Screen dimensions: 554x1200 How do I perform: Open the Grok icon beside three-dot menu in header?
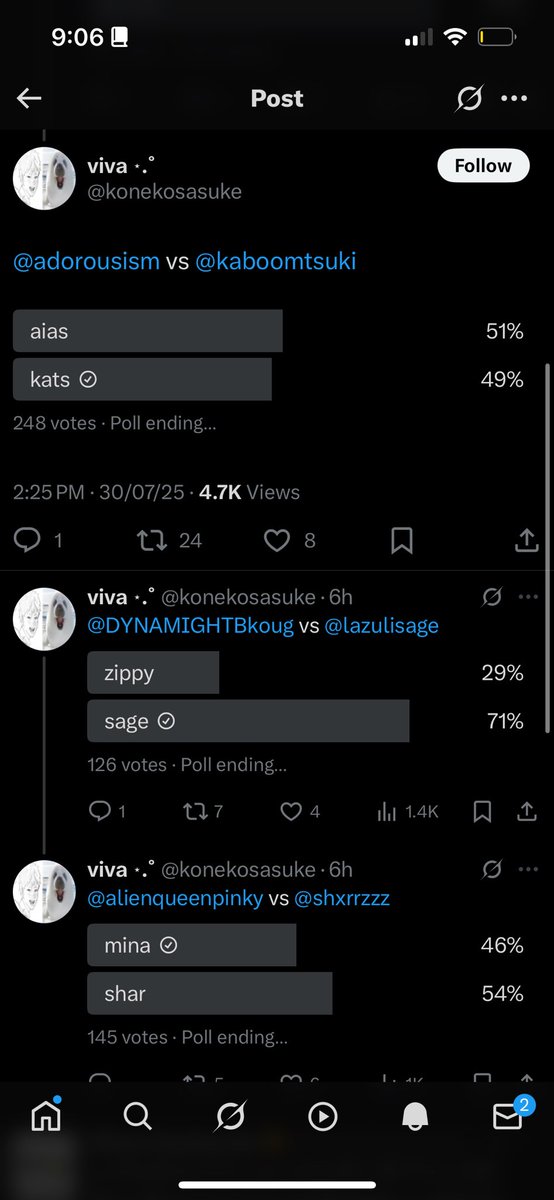point(467,98)
